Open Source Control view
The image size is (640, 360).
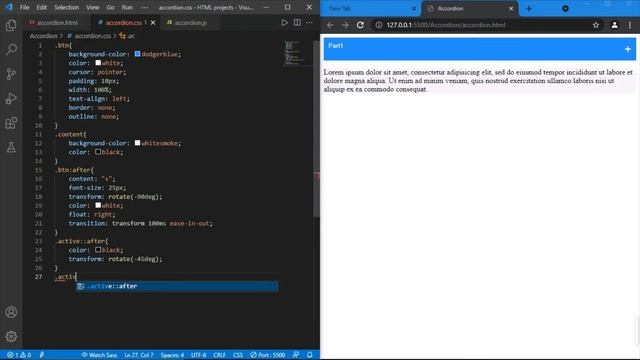(11, 74)
